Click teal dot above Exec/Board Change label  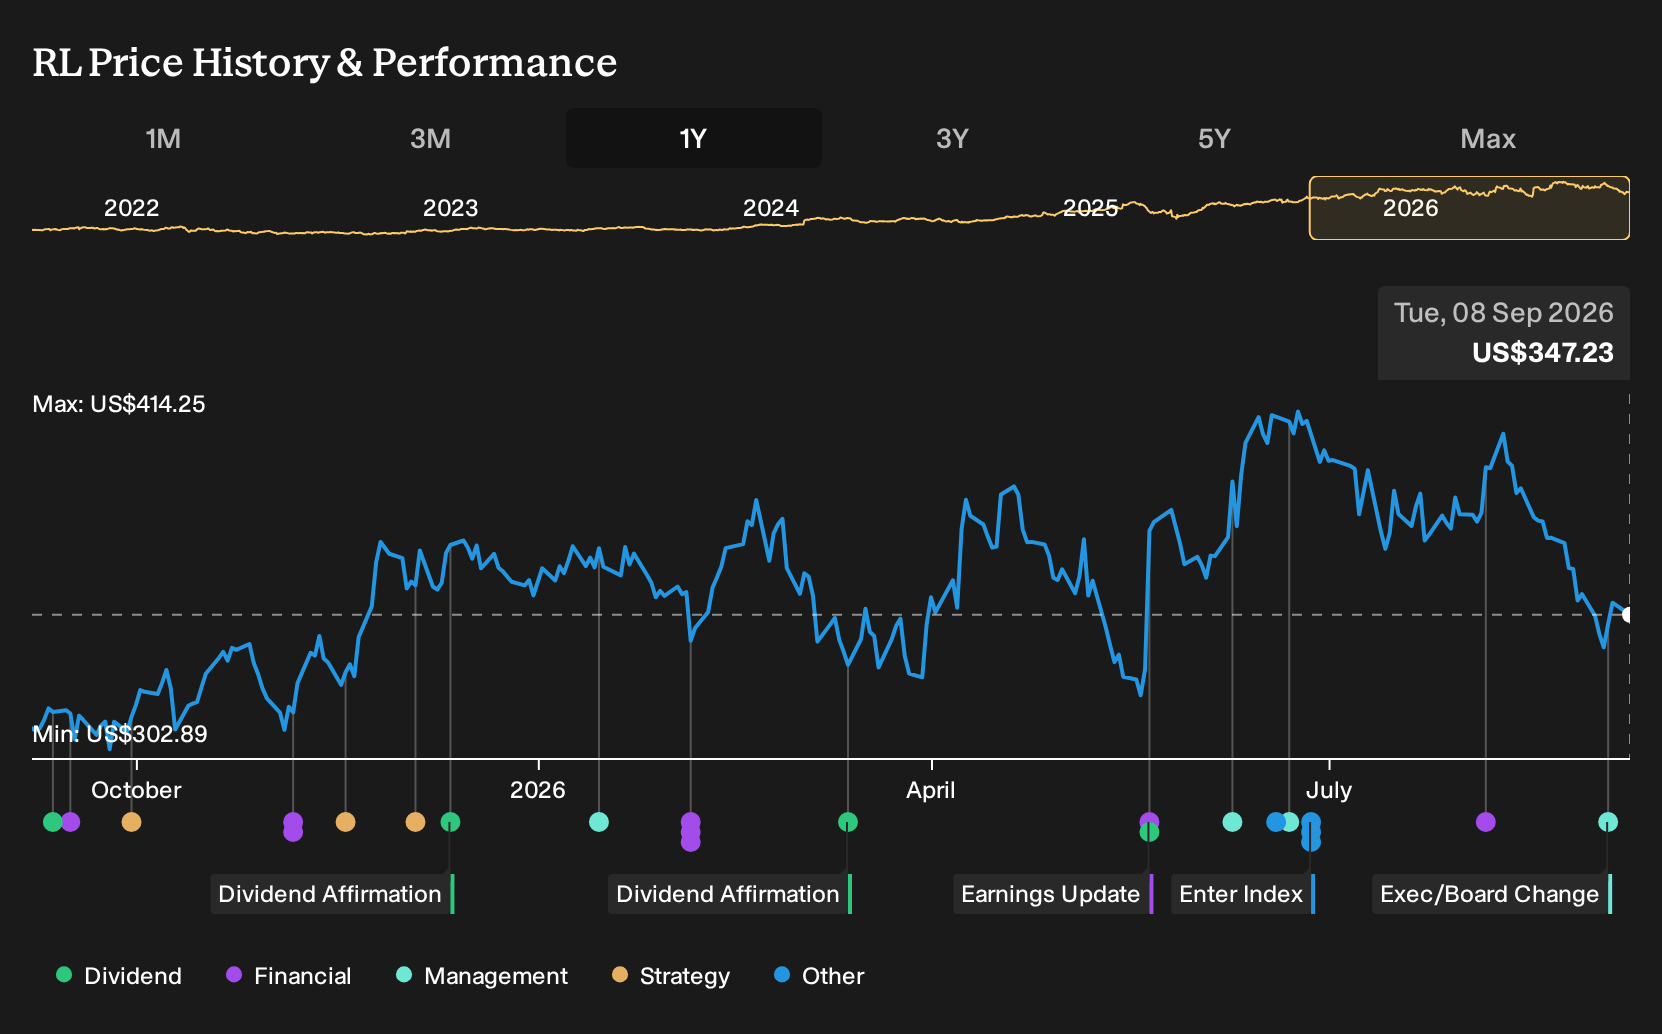pos(1608,822)
